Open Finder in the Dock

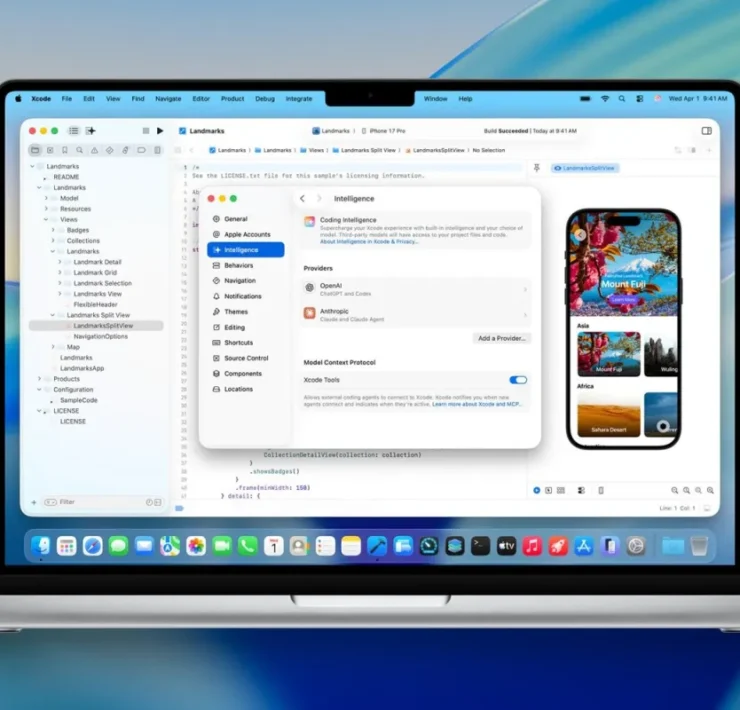(x=41, y=546)
